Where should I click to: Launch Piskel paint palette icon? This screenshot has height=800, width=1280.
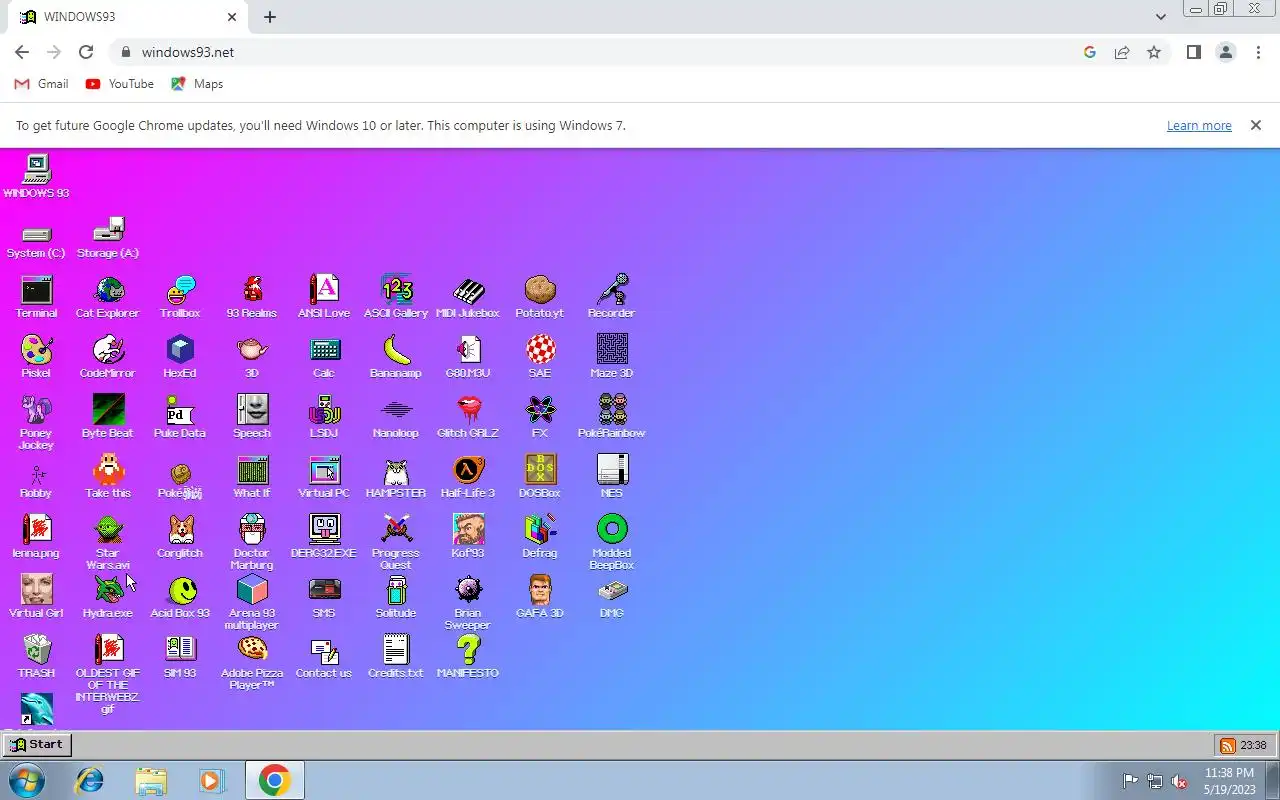tap(36, 357)
